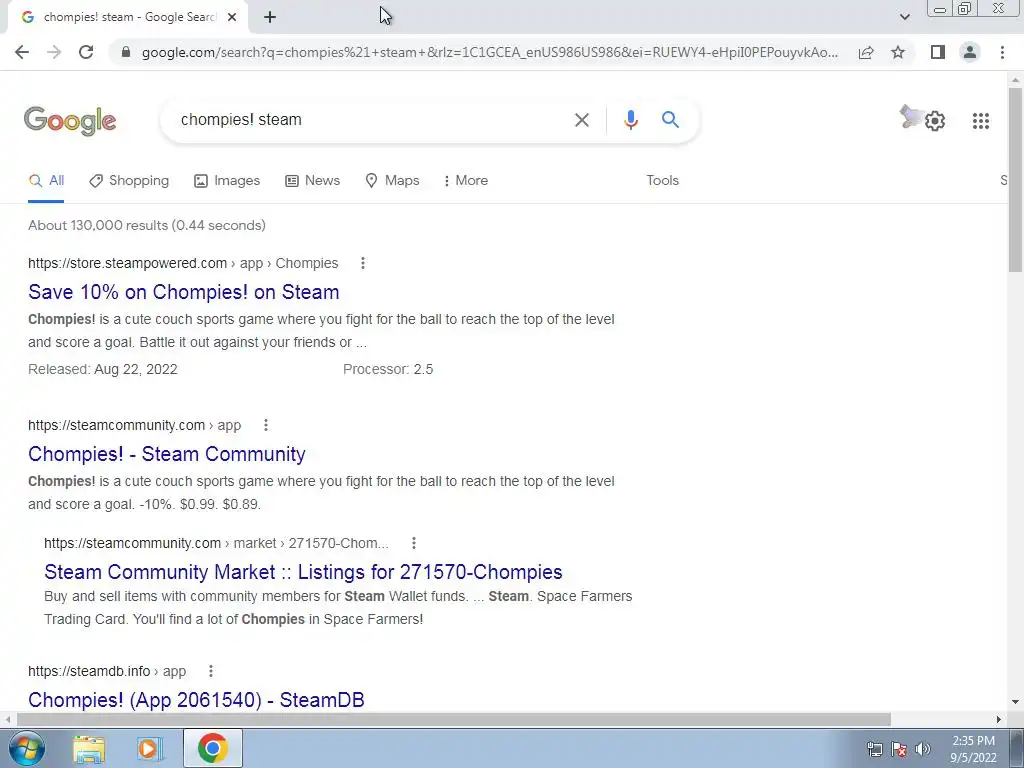The width and height of the screenshot is (1024, 768).
Task: Click the Released: Aug 22, 2022 text
Action: pos(103,370)
